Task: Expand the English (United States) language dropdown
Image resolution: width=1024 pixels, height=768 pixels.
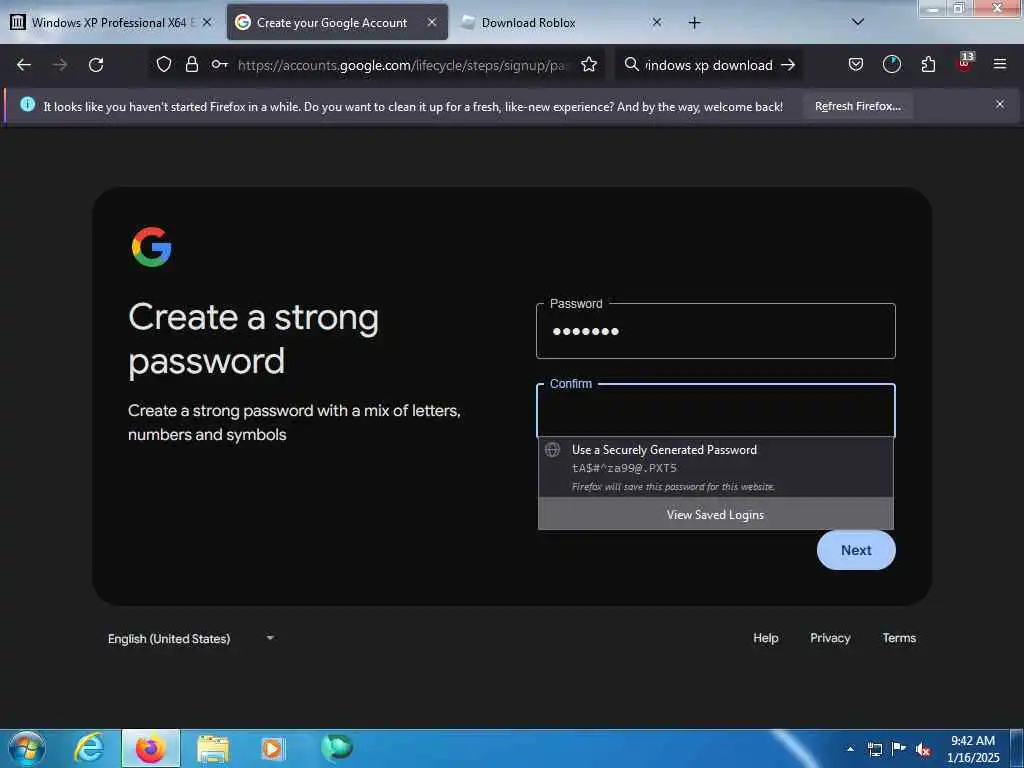Action: click(x=191, y=638)
